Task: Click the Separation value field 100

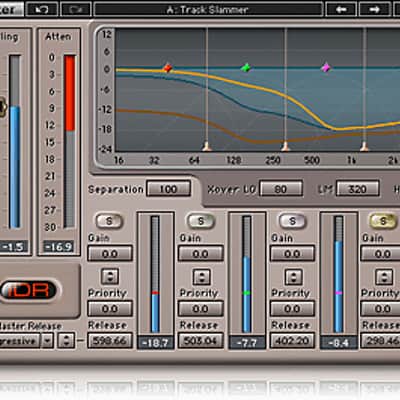Action: click(169, 189)
